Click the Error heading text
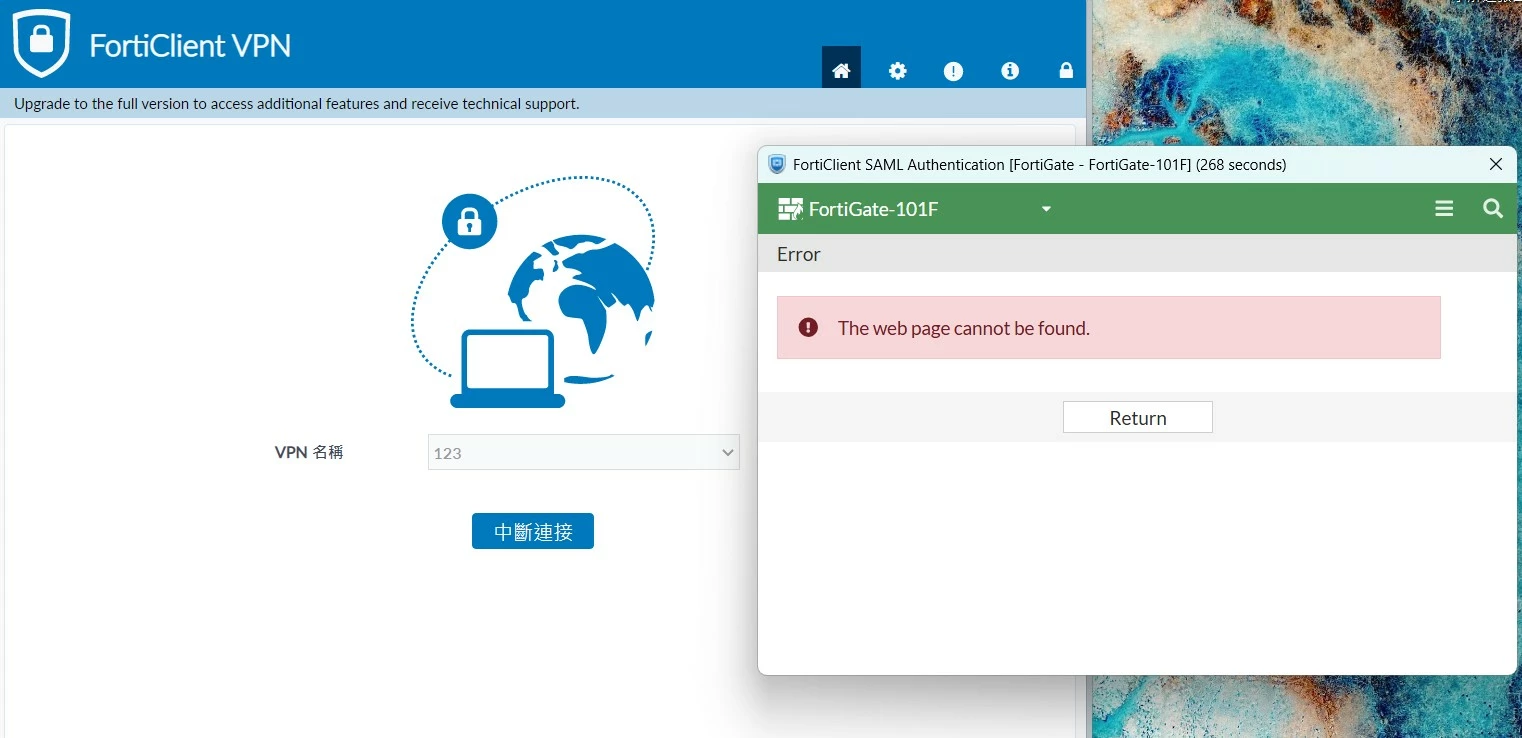 pyautogui.click(x=799, y=254)
